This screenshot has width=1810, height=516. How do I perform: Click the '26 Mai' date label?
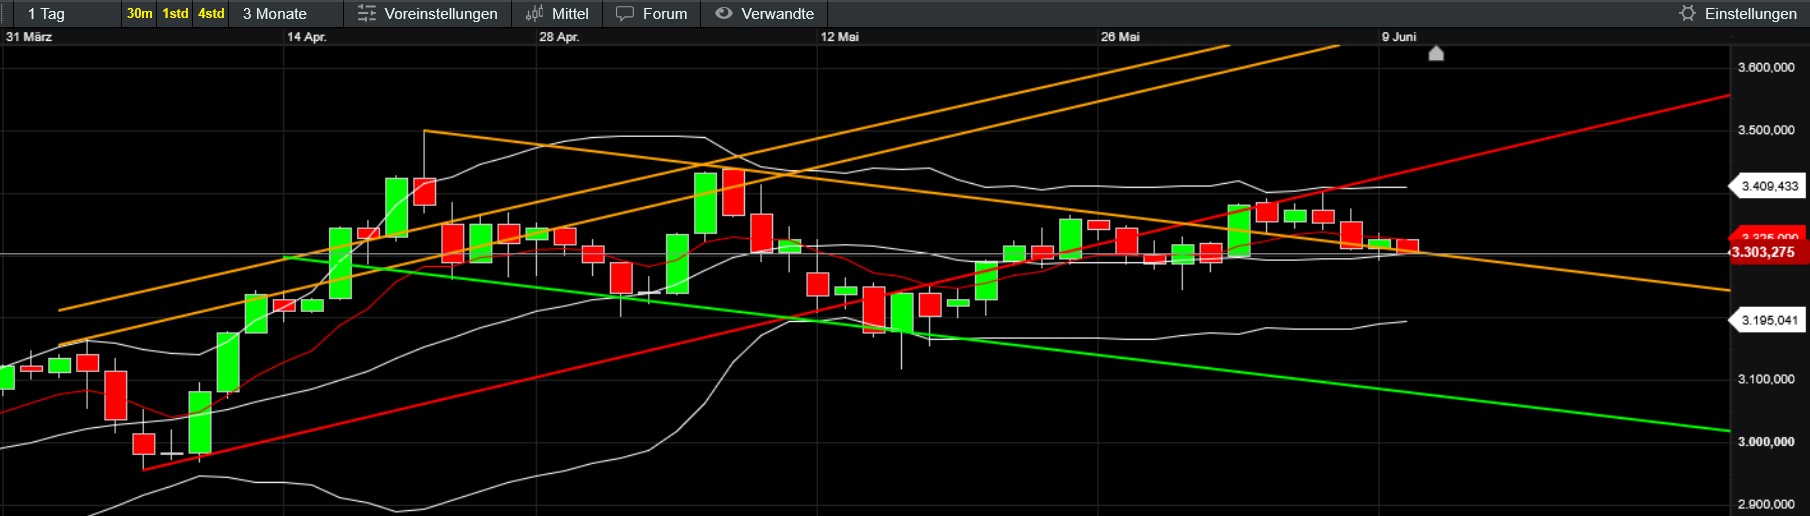pyautogui.click(x=1120, y=37)
